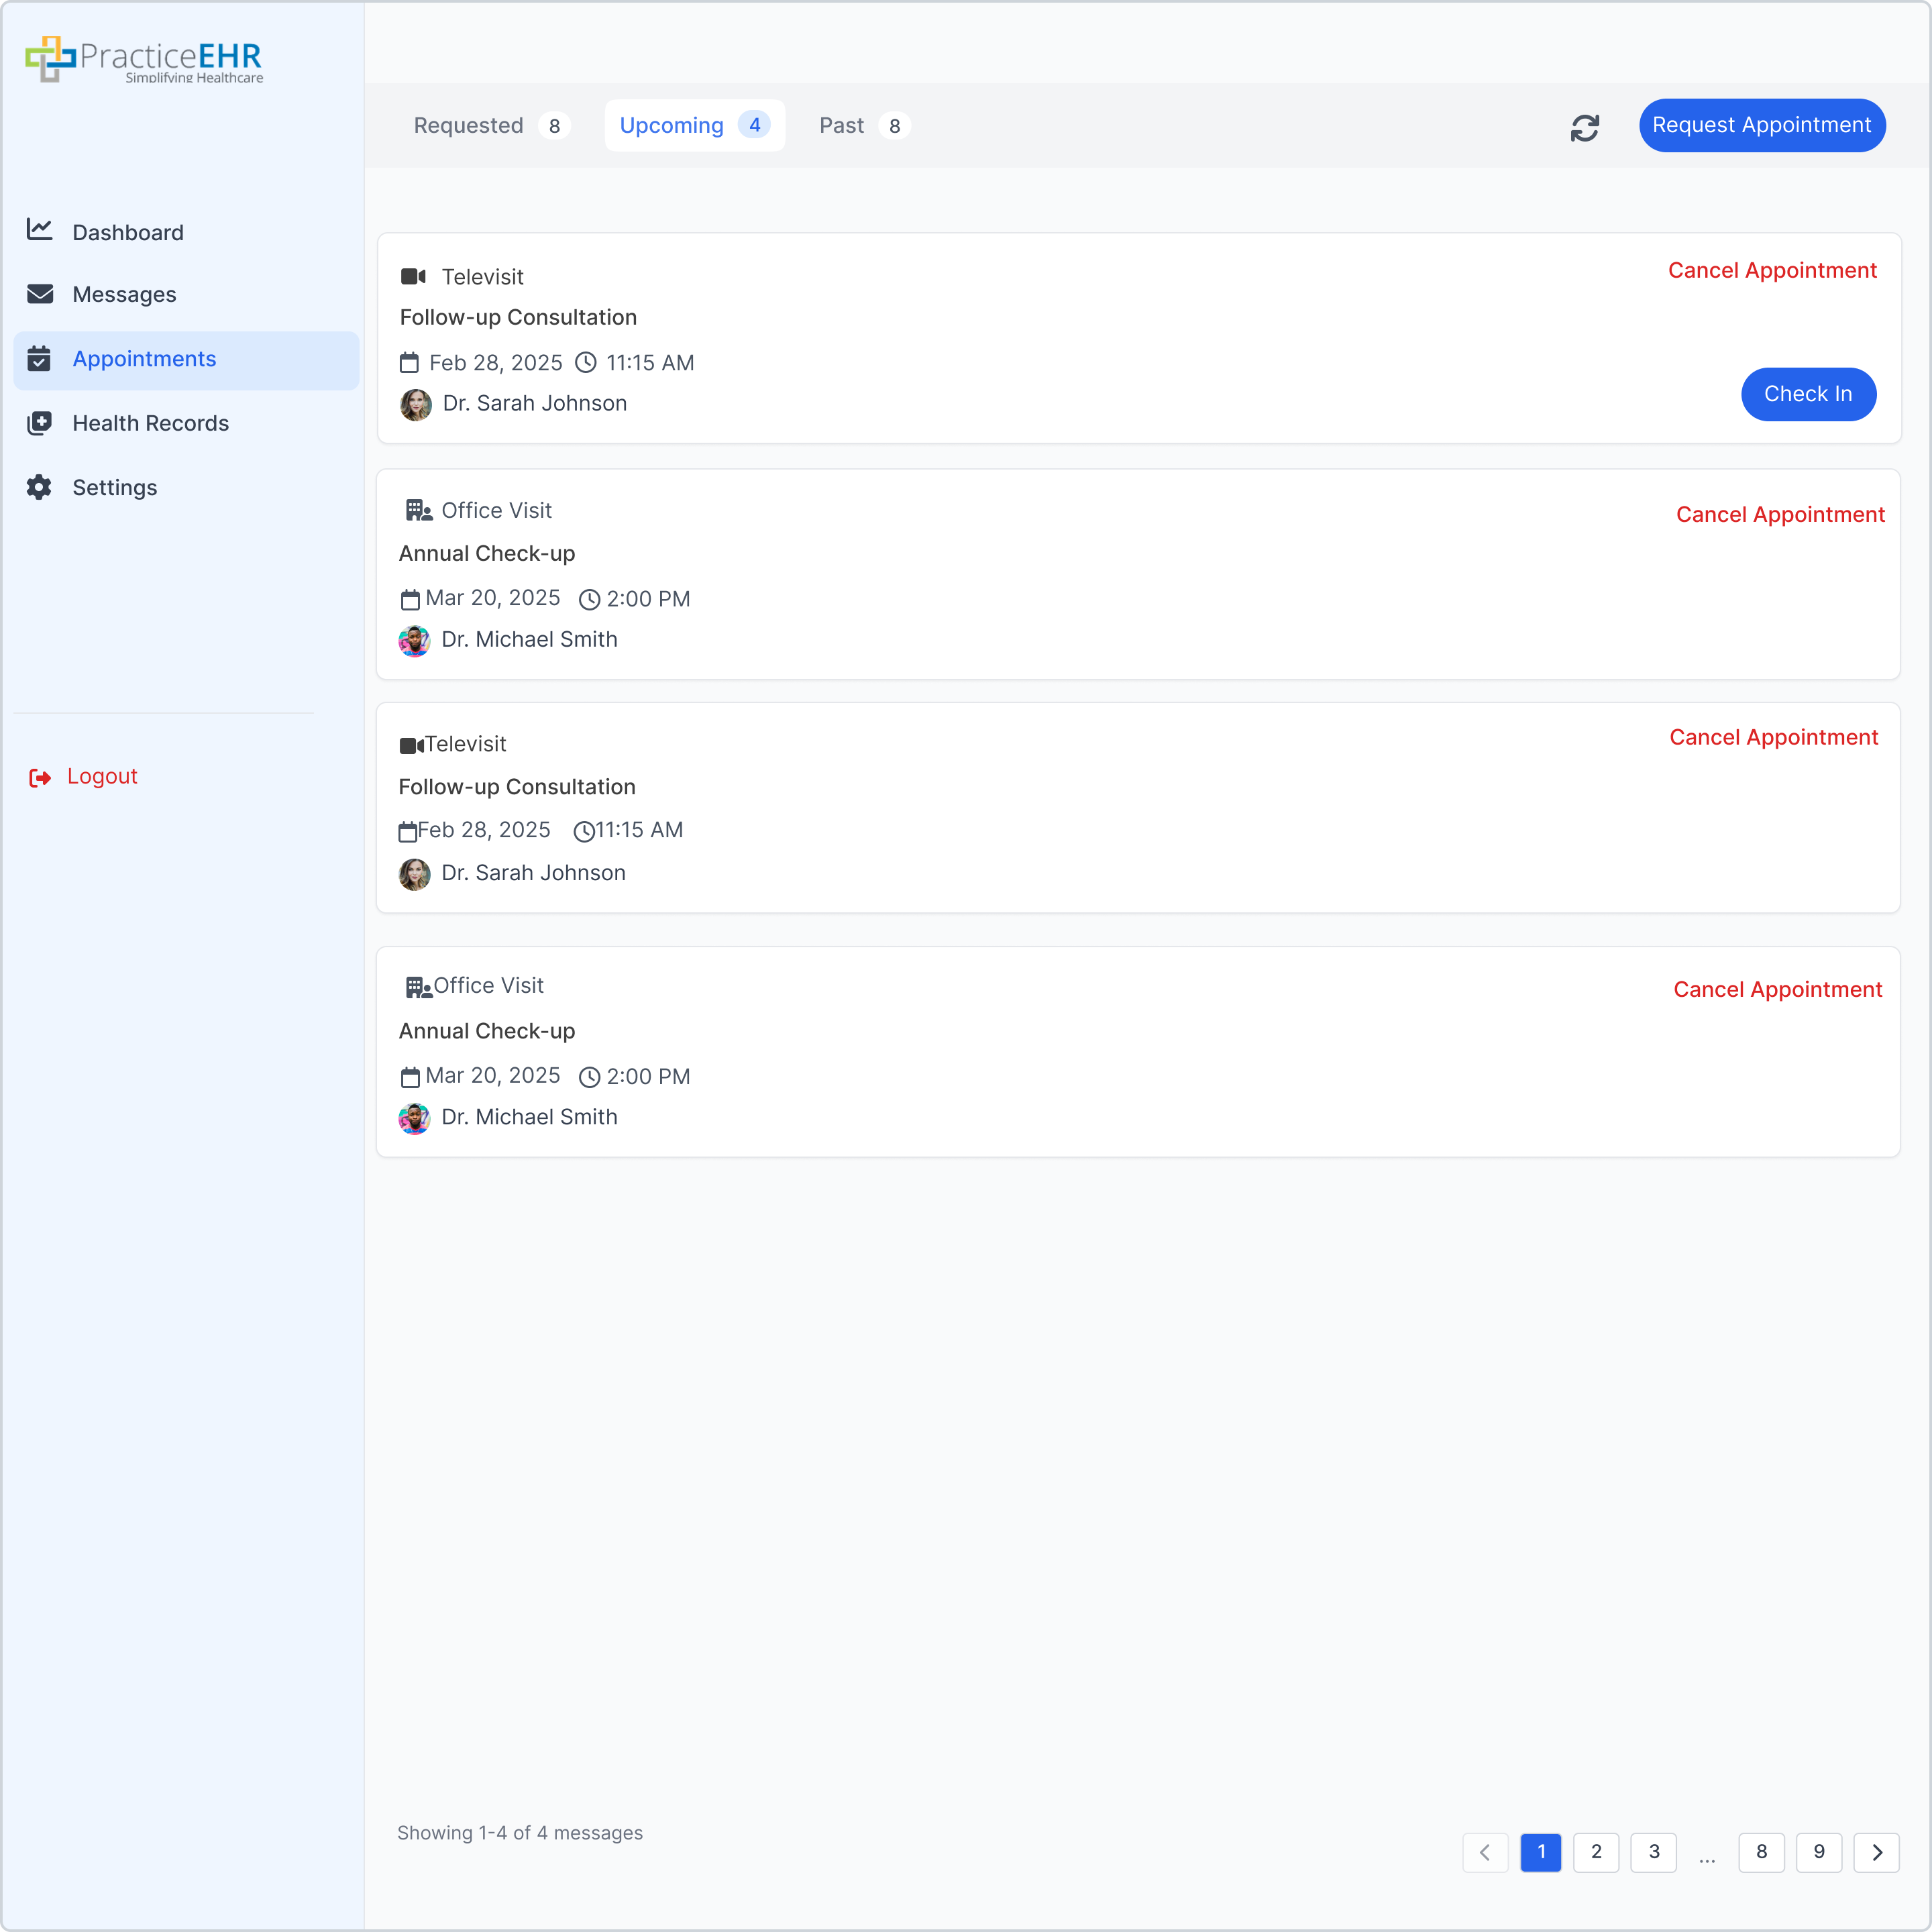The image size is (1932, 1932).
Task: Click the PracticeEHR logo
Action: click(144, 59)
